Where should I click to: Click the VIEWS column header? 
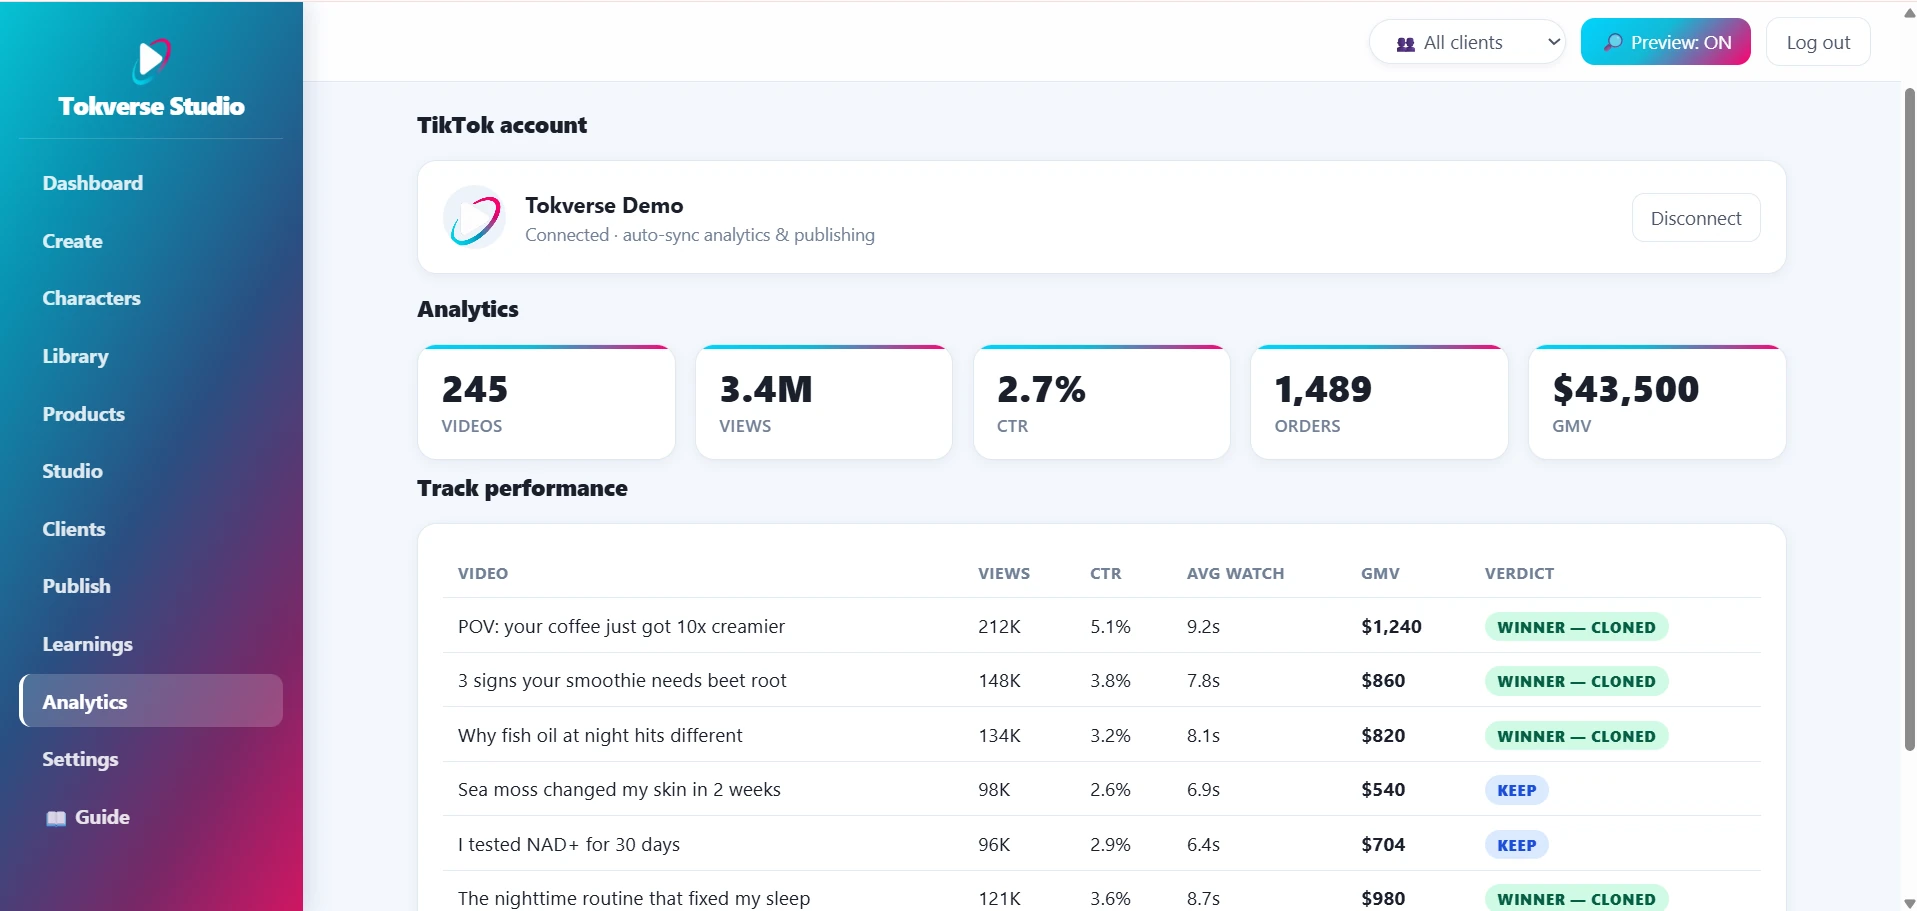(1004, 574)
